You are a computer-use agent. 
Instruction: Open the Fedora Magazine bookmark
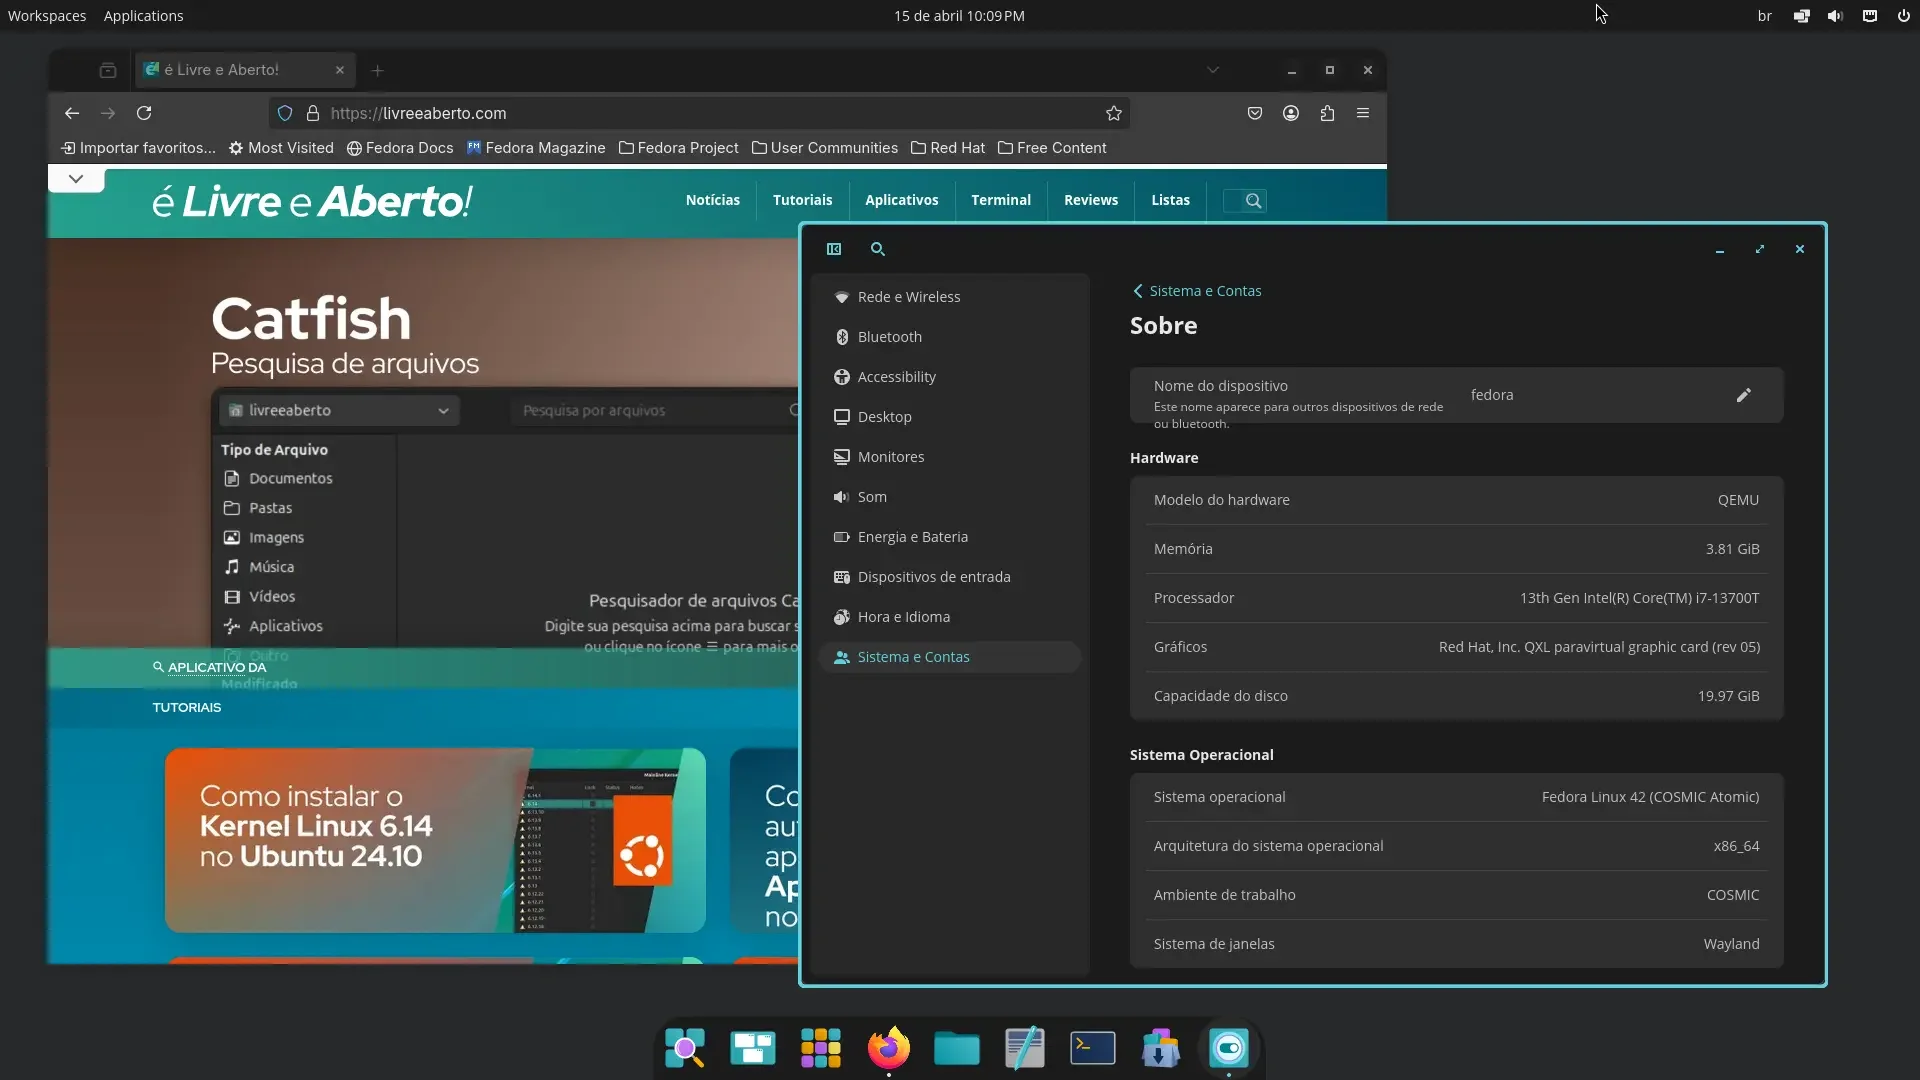tap(536, 148)
